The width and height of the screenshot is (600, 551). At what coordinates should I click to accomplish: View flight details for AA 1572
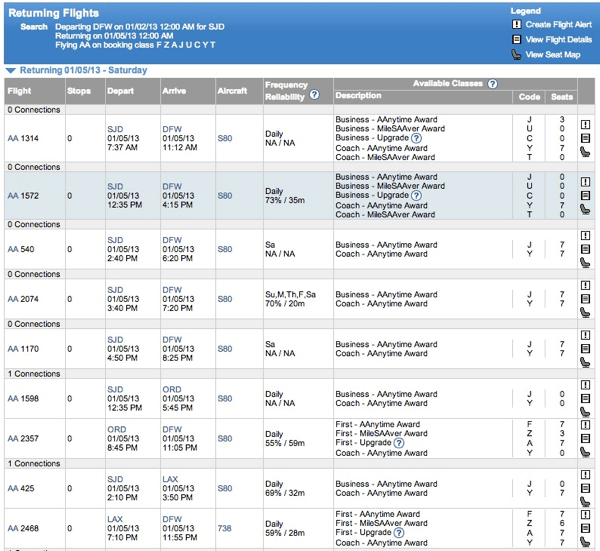[585, 196]
